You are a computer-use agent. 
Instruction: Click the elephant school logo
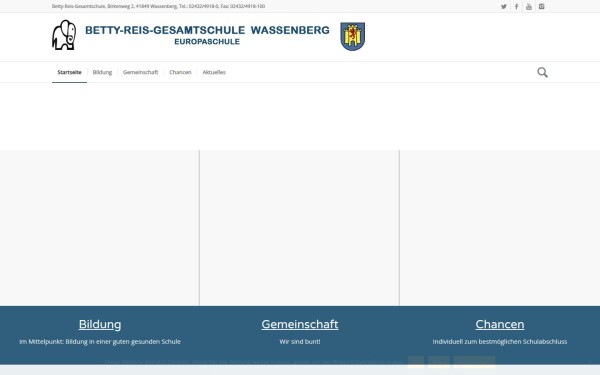point(64,35)
